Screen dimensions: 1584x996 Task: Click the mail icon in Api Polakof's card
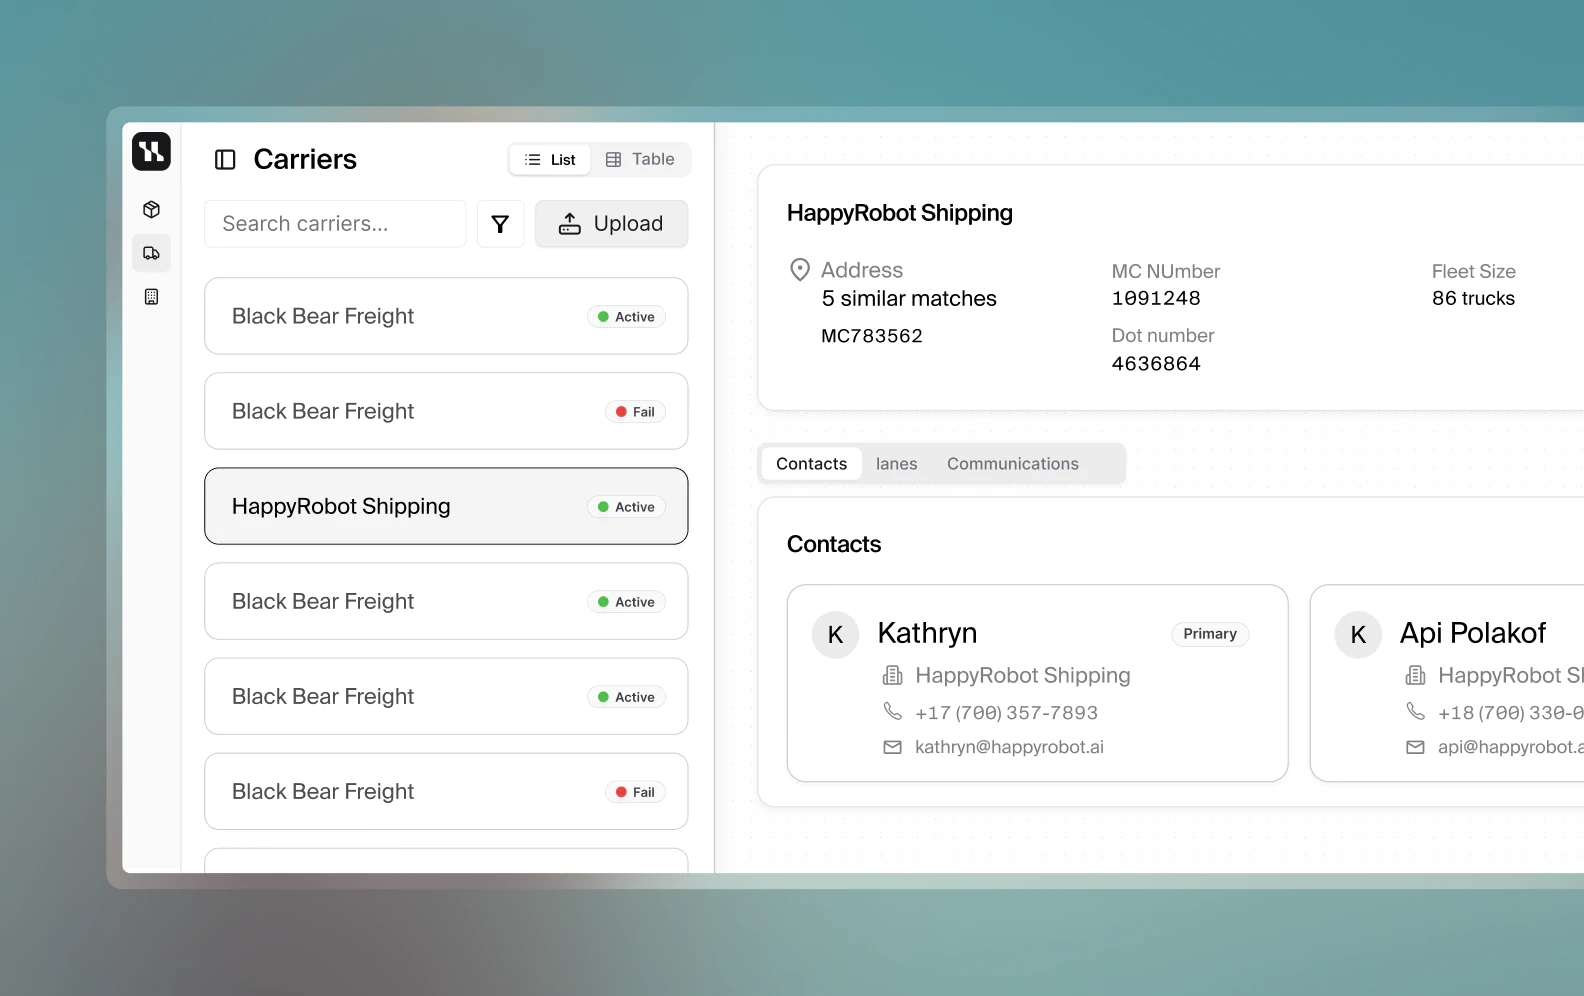tap(1415, 747)
